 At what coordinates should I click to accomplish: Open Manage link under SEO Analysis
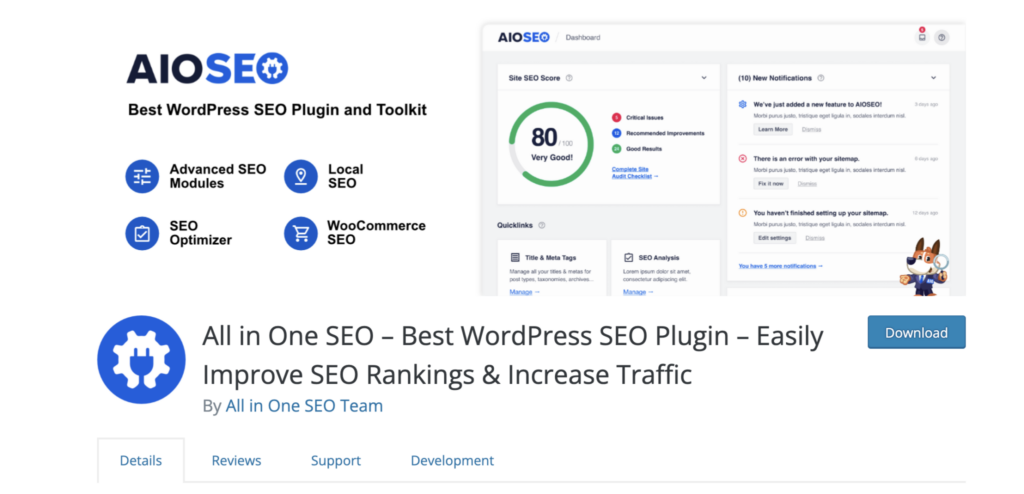pos(638,292)
